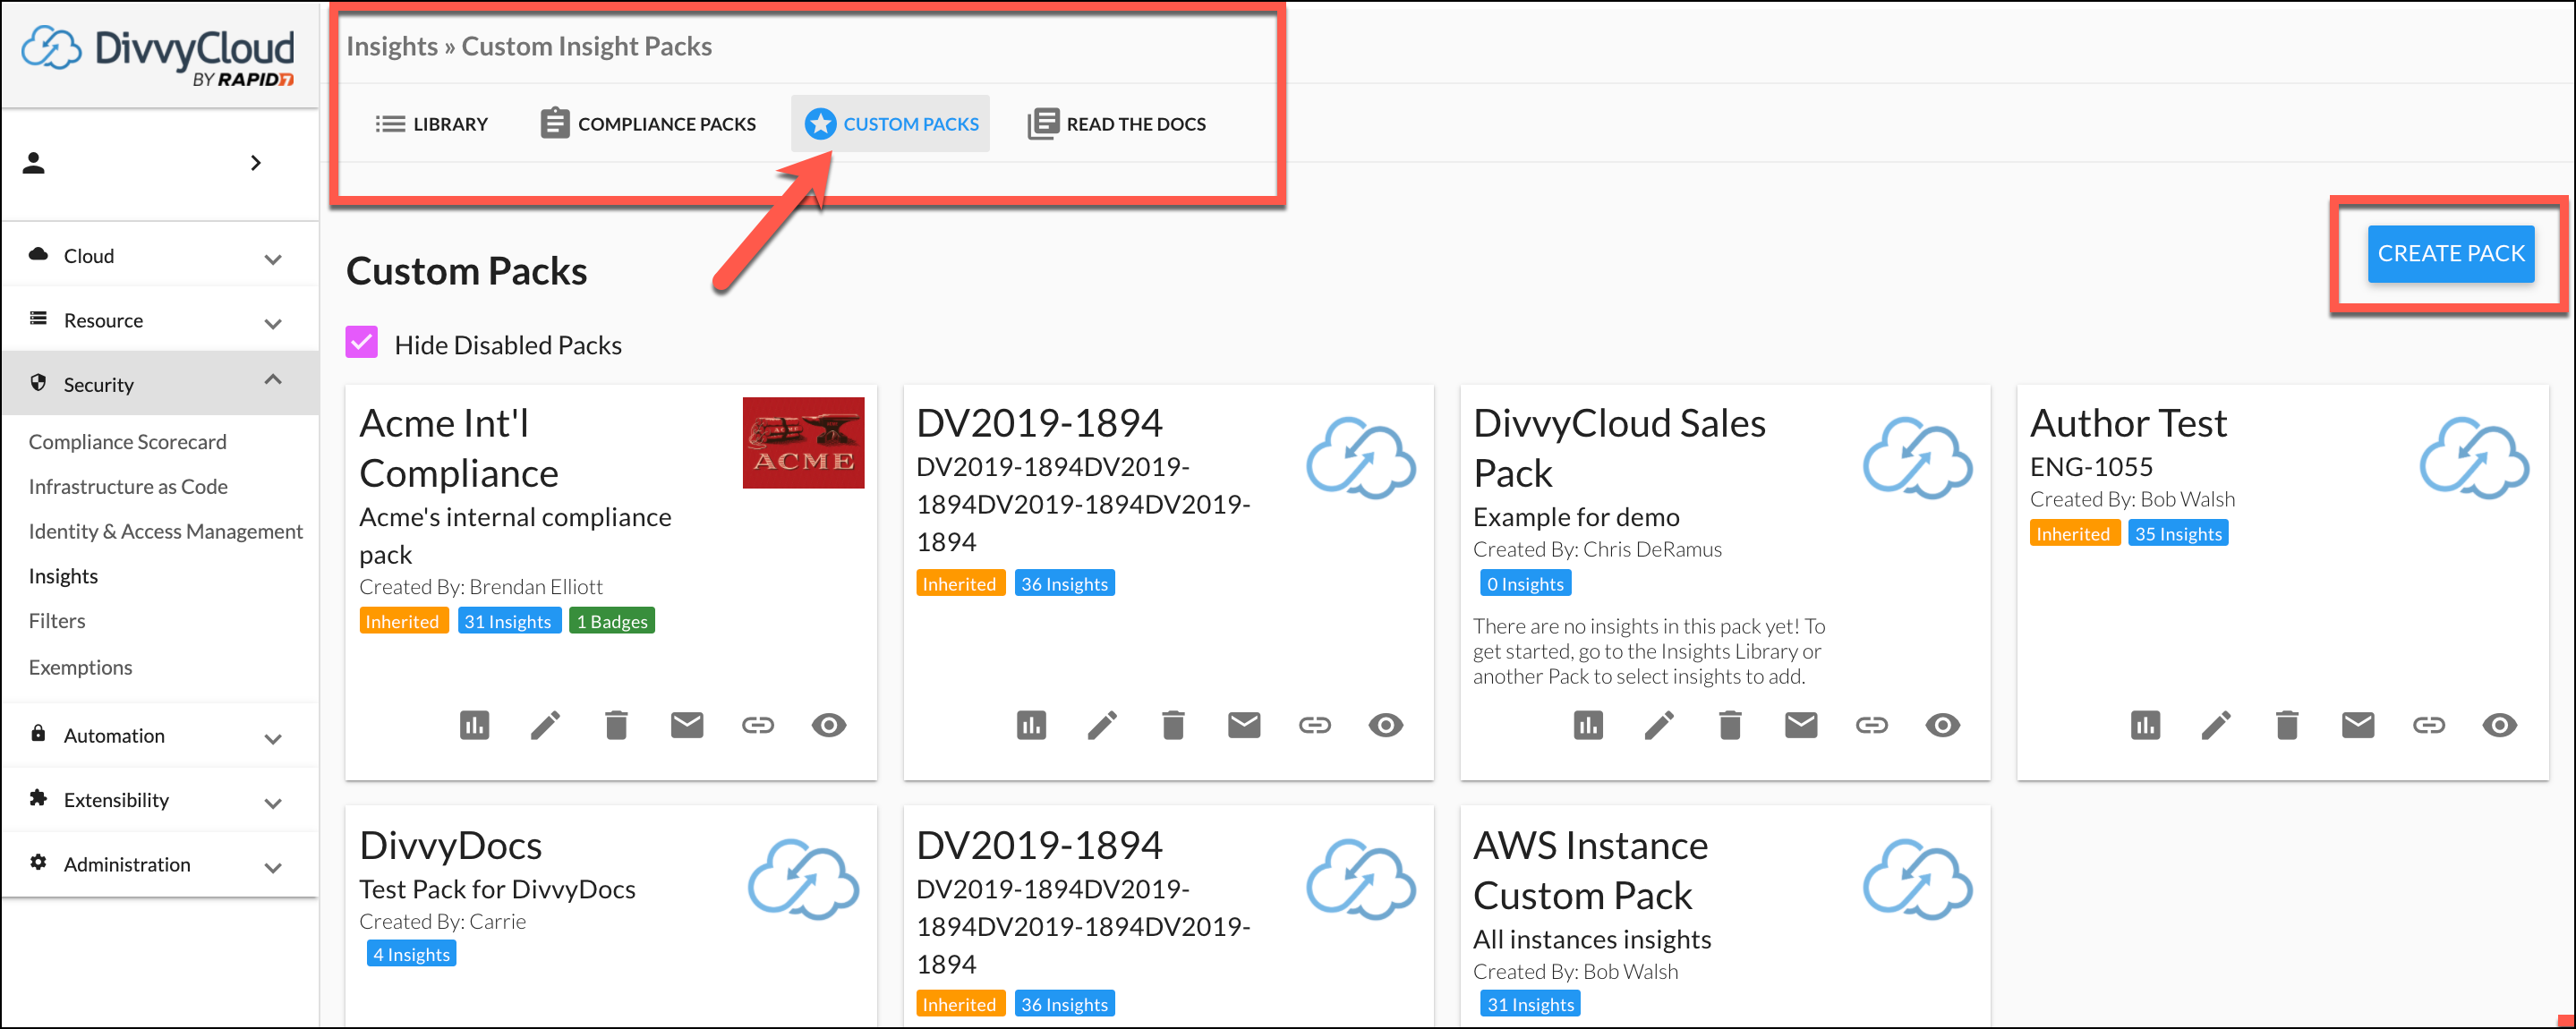Open Exemptions in sidebar

click(x=80, y=667)
